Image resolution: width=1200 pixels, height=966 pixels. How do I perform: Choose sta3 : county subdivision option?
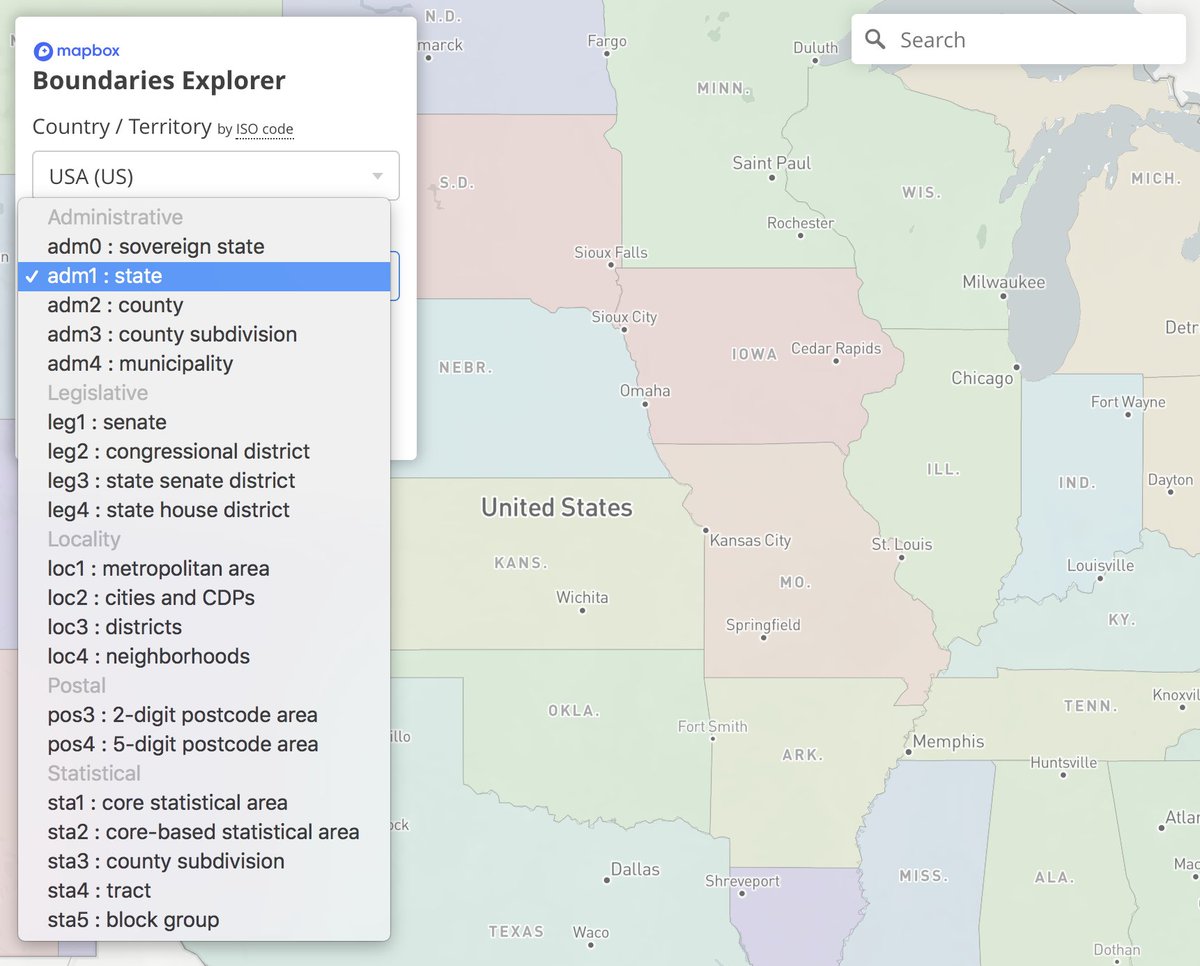click(204, 861)
